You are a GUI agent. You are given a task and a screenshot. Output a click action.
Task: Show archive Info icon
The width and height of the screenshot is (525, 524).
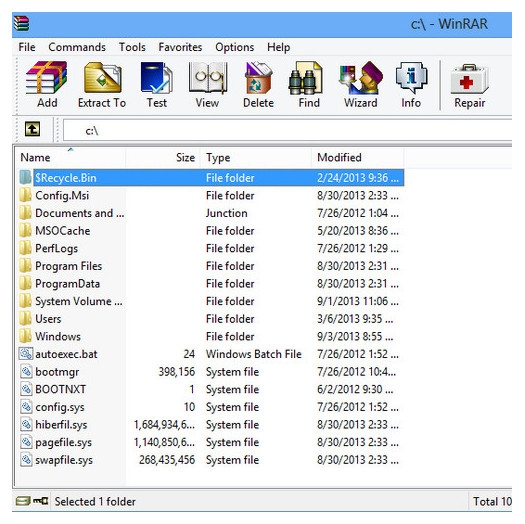click(x=411, y=77)
